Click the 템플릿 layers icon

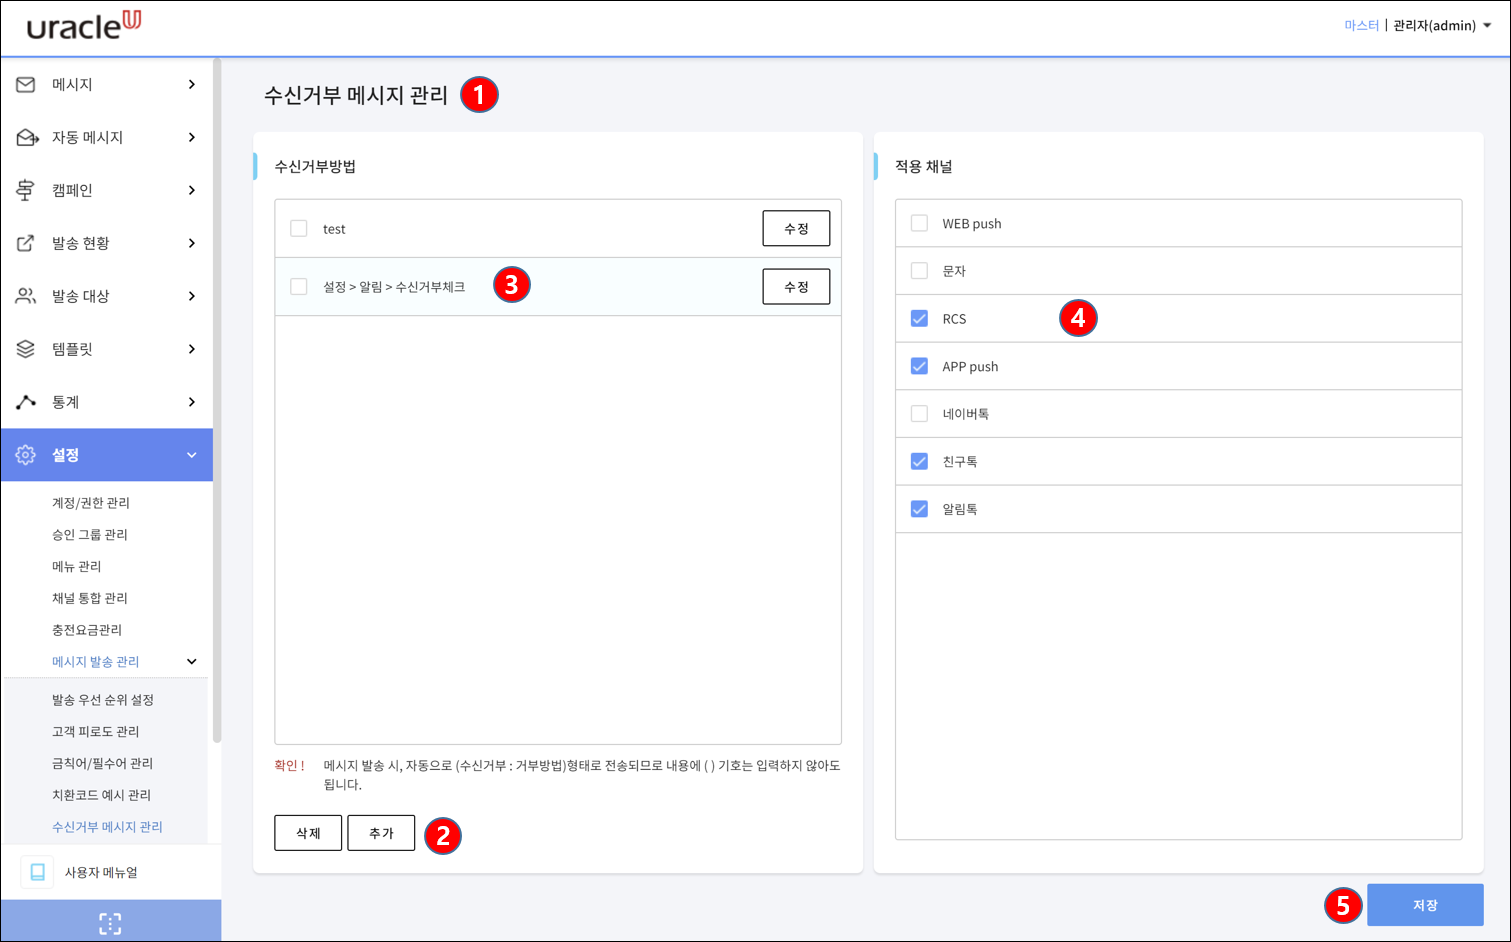pyautogui.click(x=26, y=349)
